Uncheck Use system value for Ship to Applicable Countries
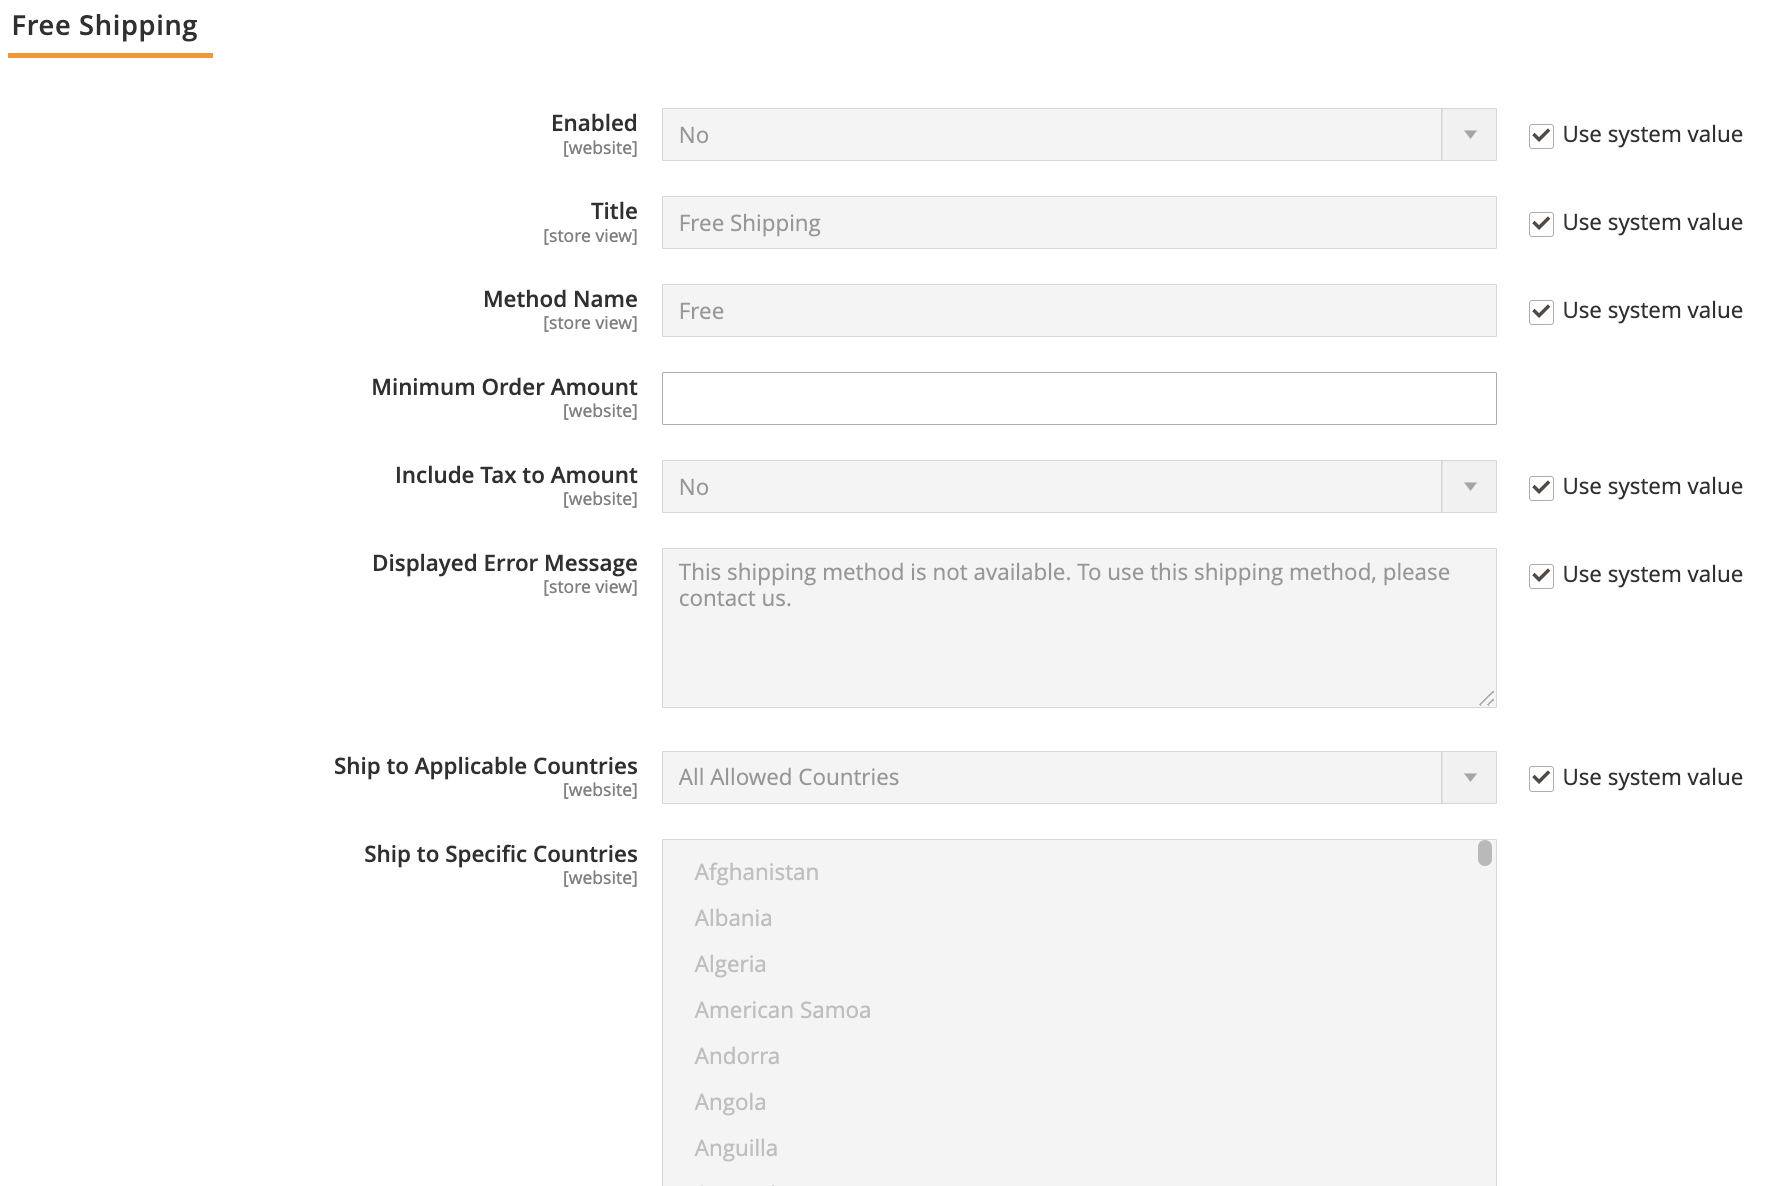Screen dimensions: 1768x1186 (1540, 779)
